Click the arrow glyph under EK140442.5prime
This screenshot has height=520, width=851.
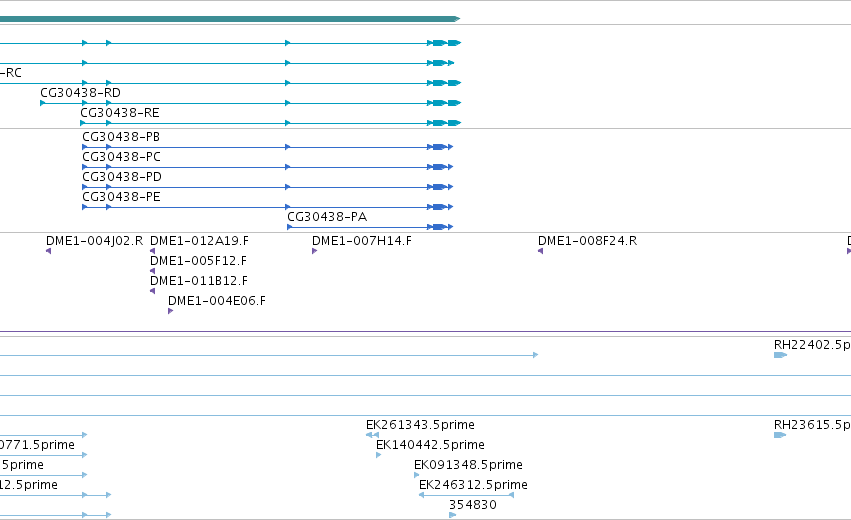(x=378, y=455)
